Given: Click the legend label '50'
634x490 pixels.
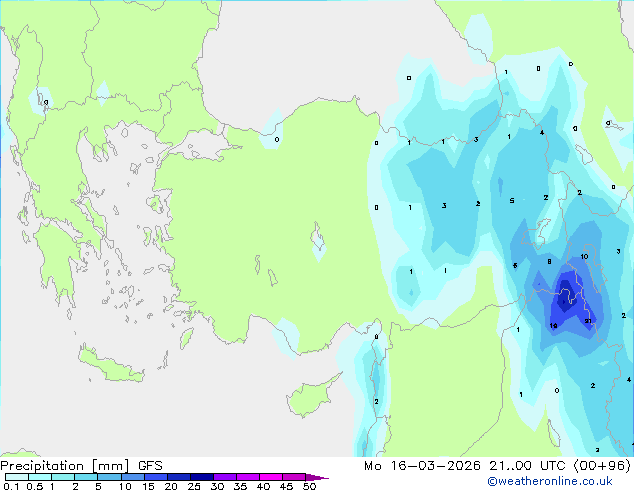Looking at the screenshot, I should (309, 486).
